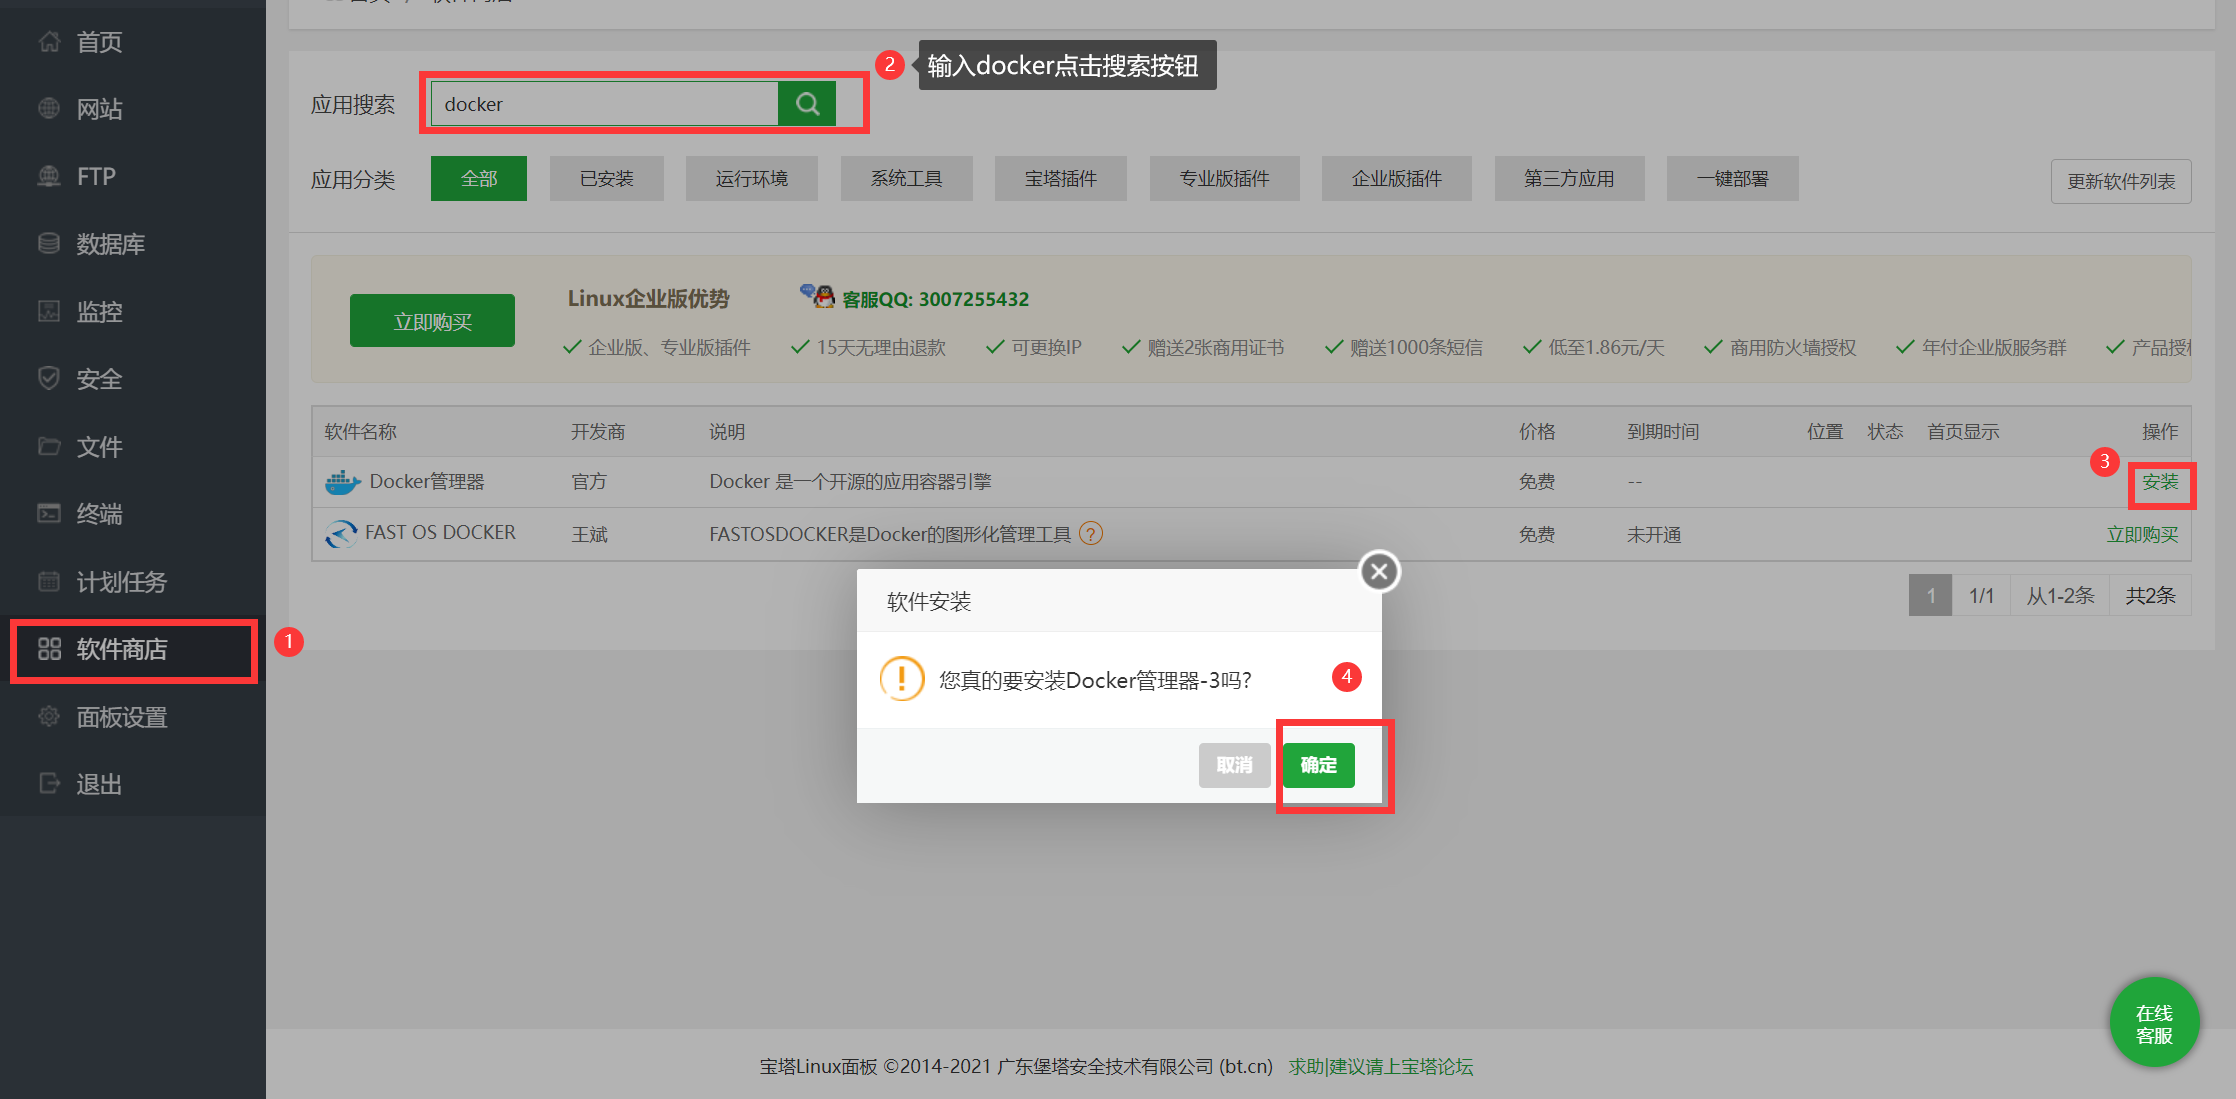Switch to 一键部署 category

click(x=1733, y=179)
